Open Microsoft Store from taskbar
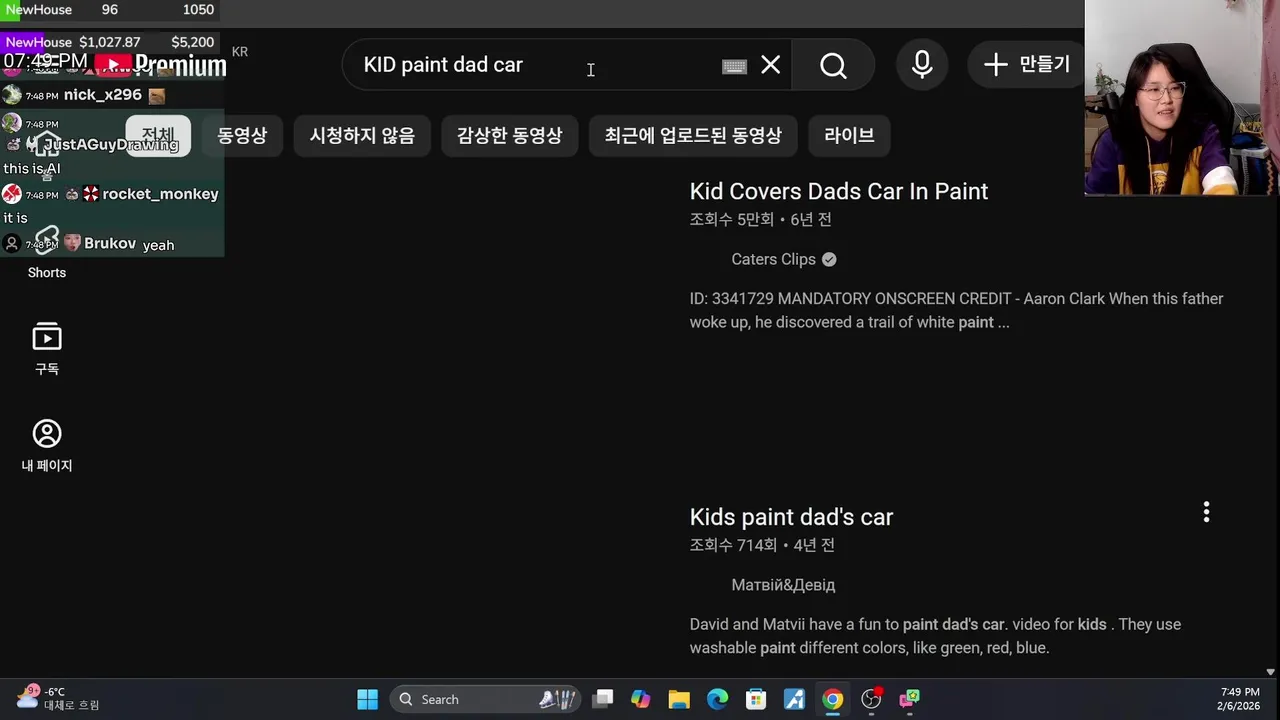The image size is (1280, 720). coord(756,699)
